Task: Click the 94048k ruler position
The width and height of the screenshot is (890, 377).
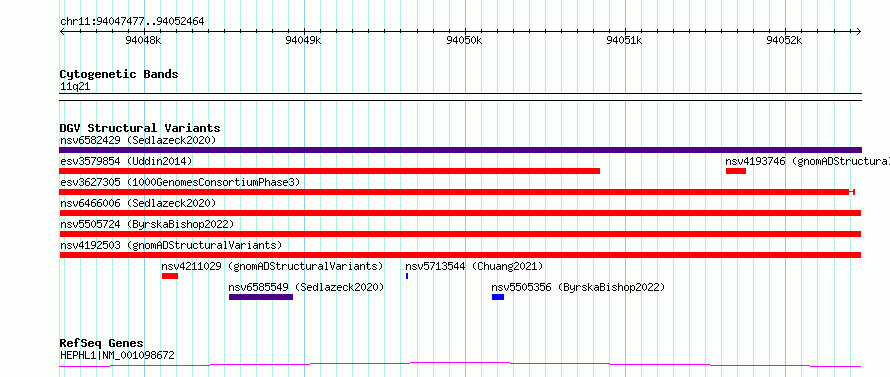Action: (144, 40)
